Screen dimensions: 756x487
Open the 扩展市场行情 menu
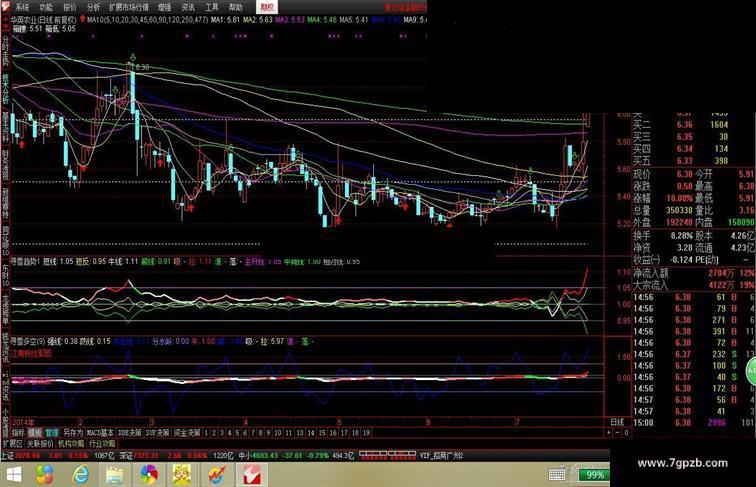click(x=129, y=7)
